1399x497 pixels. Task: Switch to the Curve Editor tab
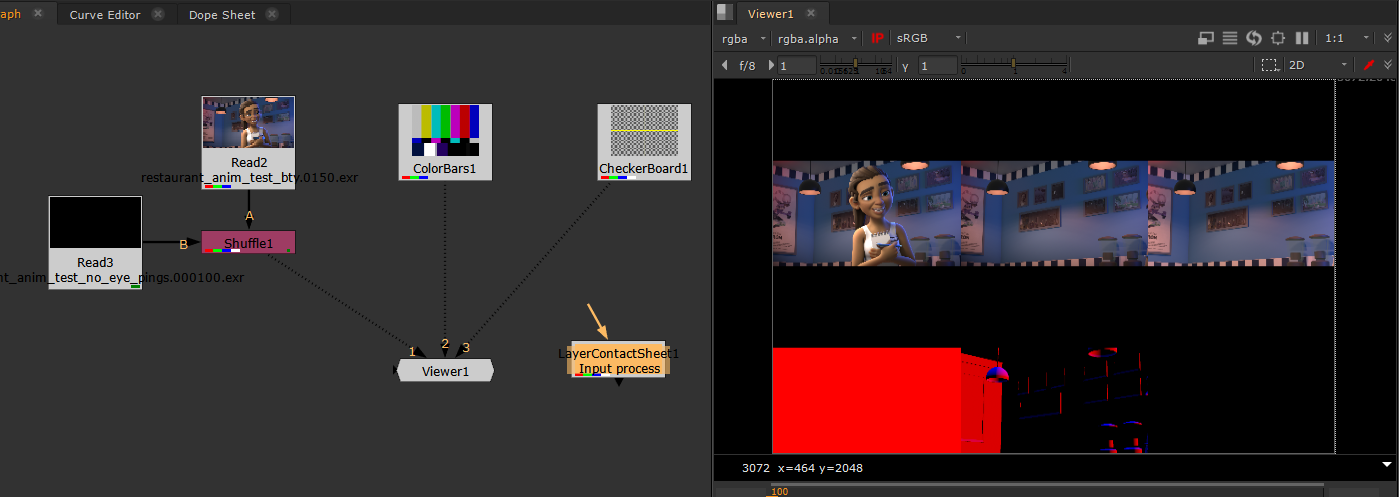(105, 15)
